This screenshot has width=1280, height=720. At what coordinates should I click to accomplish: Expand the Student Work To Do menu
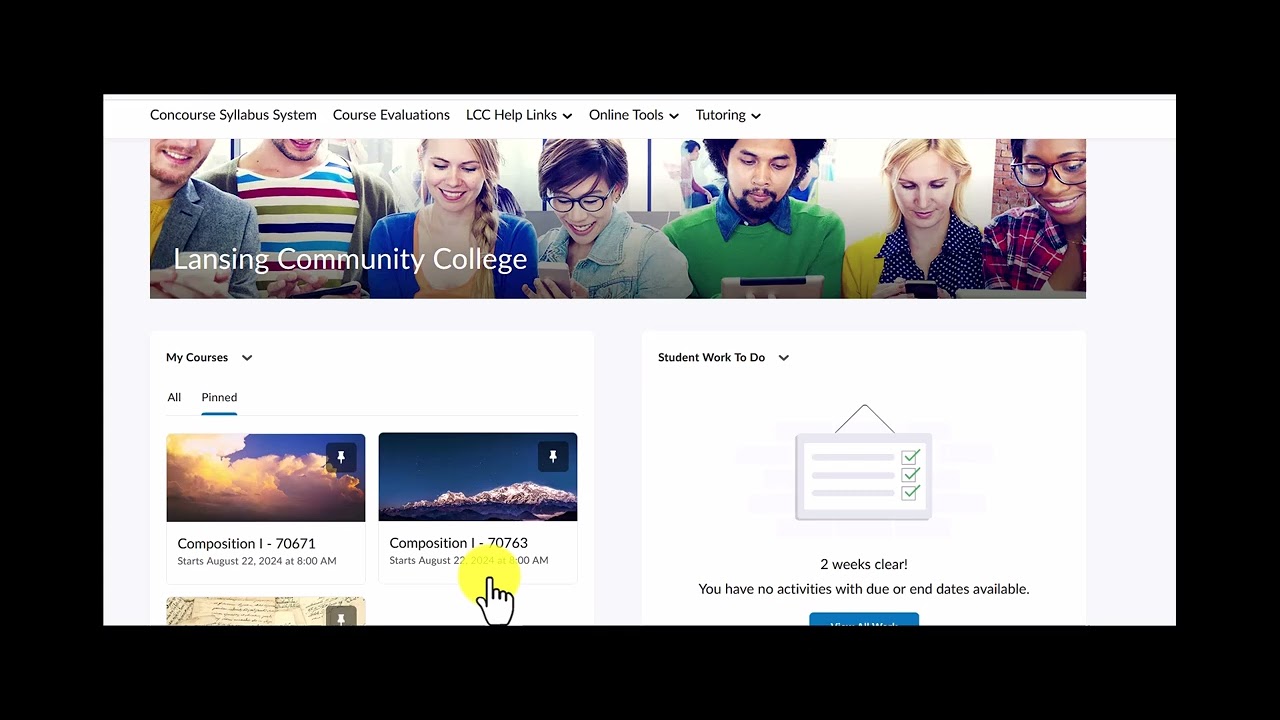coord(784,357)
